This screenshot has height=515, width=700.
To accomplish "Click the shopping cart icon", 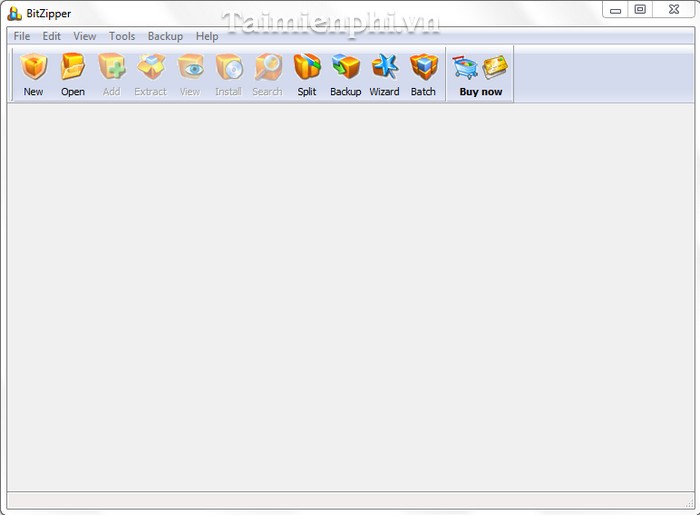I will [x=464, y=67].
